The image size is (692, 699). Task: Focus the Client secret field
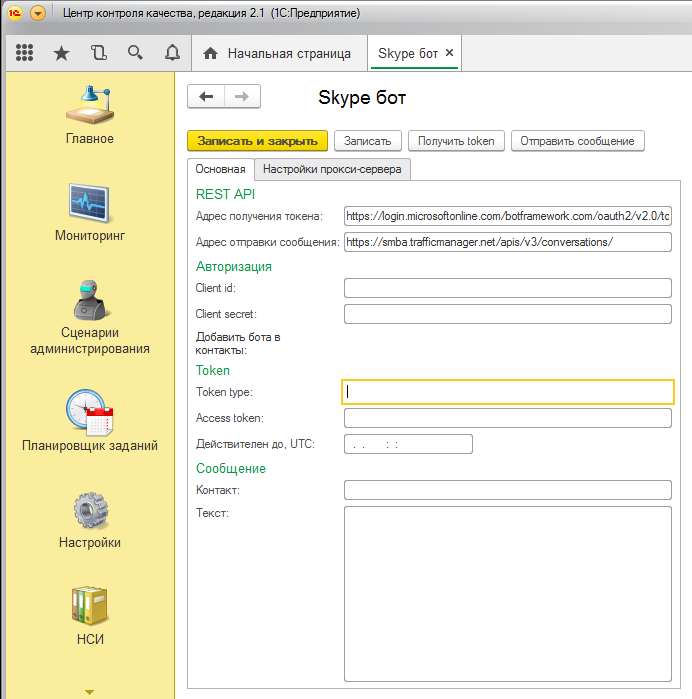pos(508,314)
